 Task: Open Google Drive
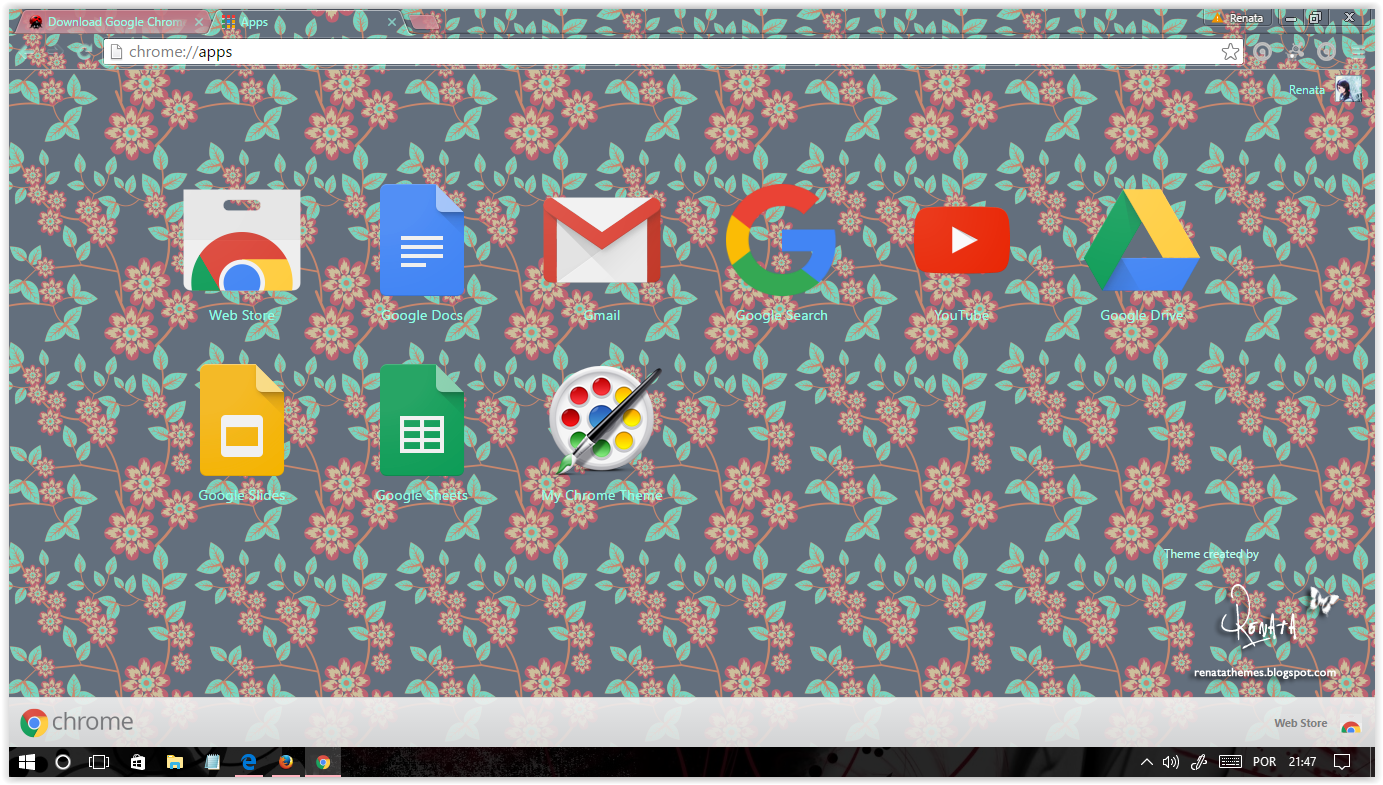coord(1141,240)
